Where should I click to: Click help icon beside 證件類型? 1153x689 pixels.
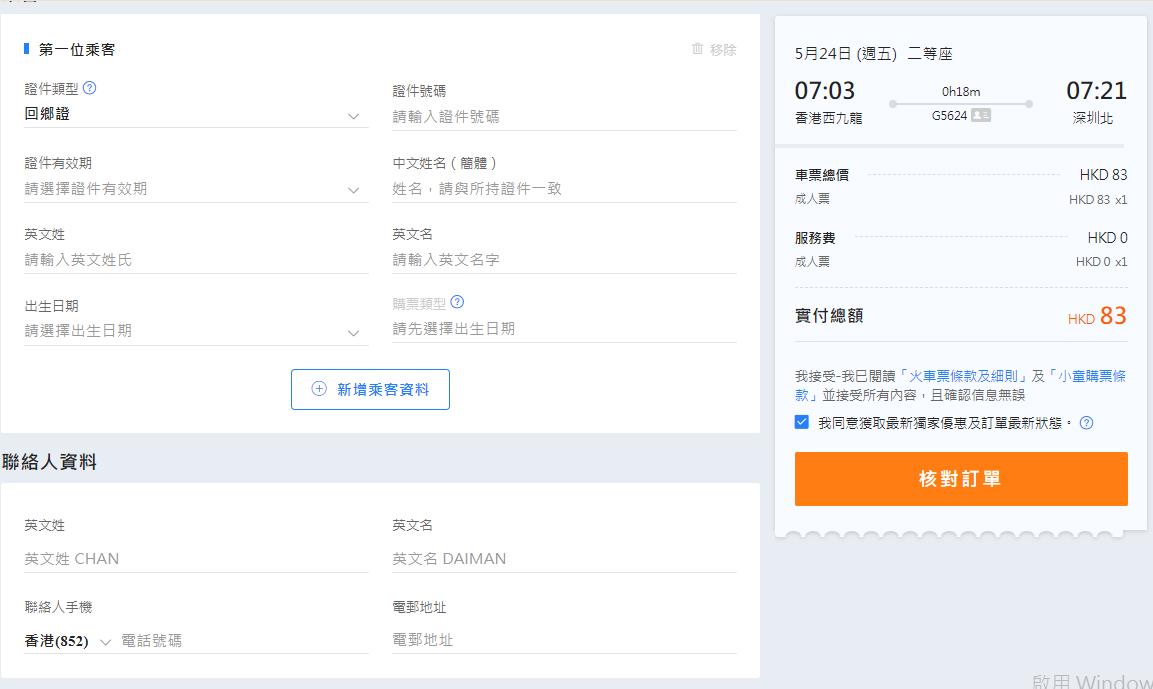click(x=90, y=88)
